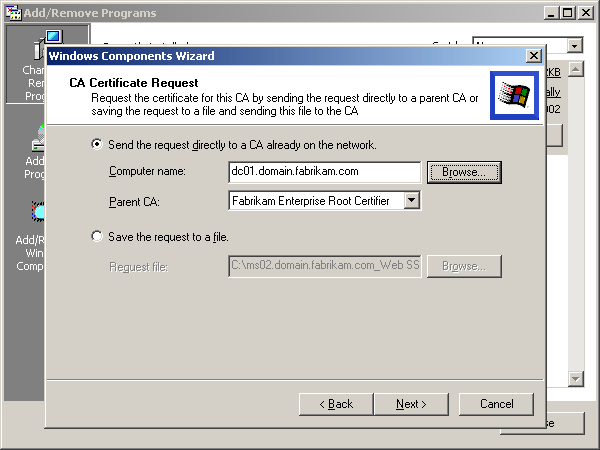Go Back to the previous wizard page
600x450 pixels.
[335, 404]
